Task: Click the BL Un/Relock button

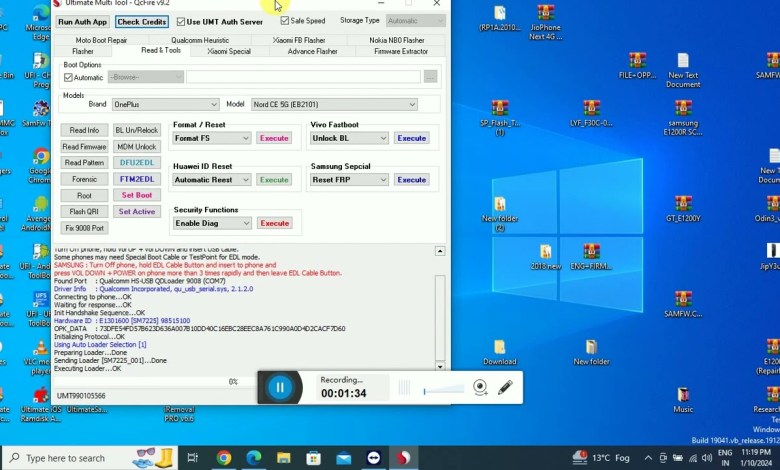Action: (137, 130)
